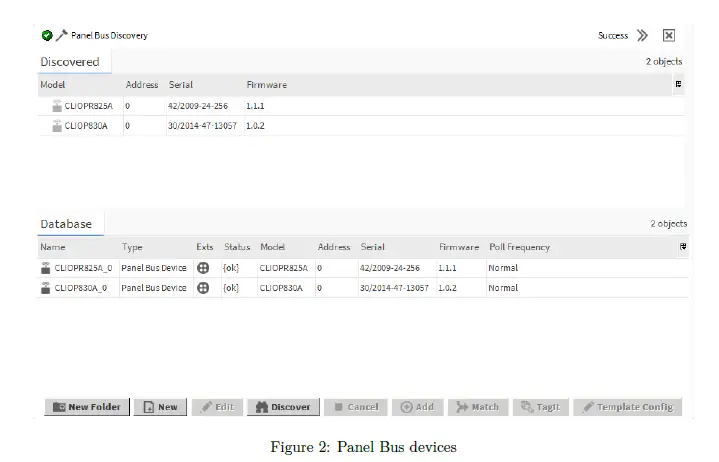This screenshot has height=462, width=719.
Task: Click the Panel Bus Discovery tool icon
Action: click(x=61, y=35)
